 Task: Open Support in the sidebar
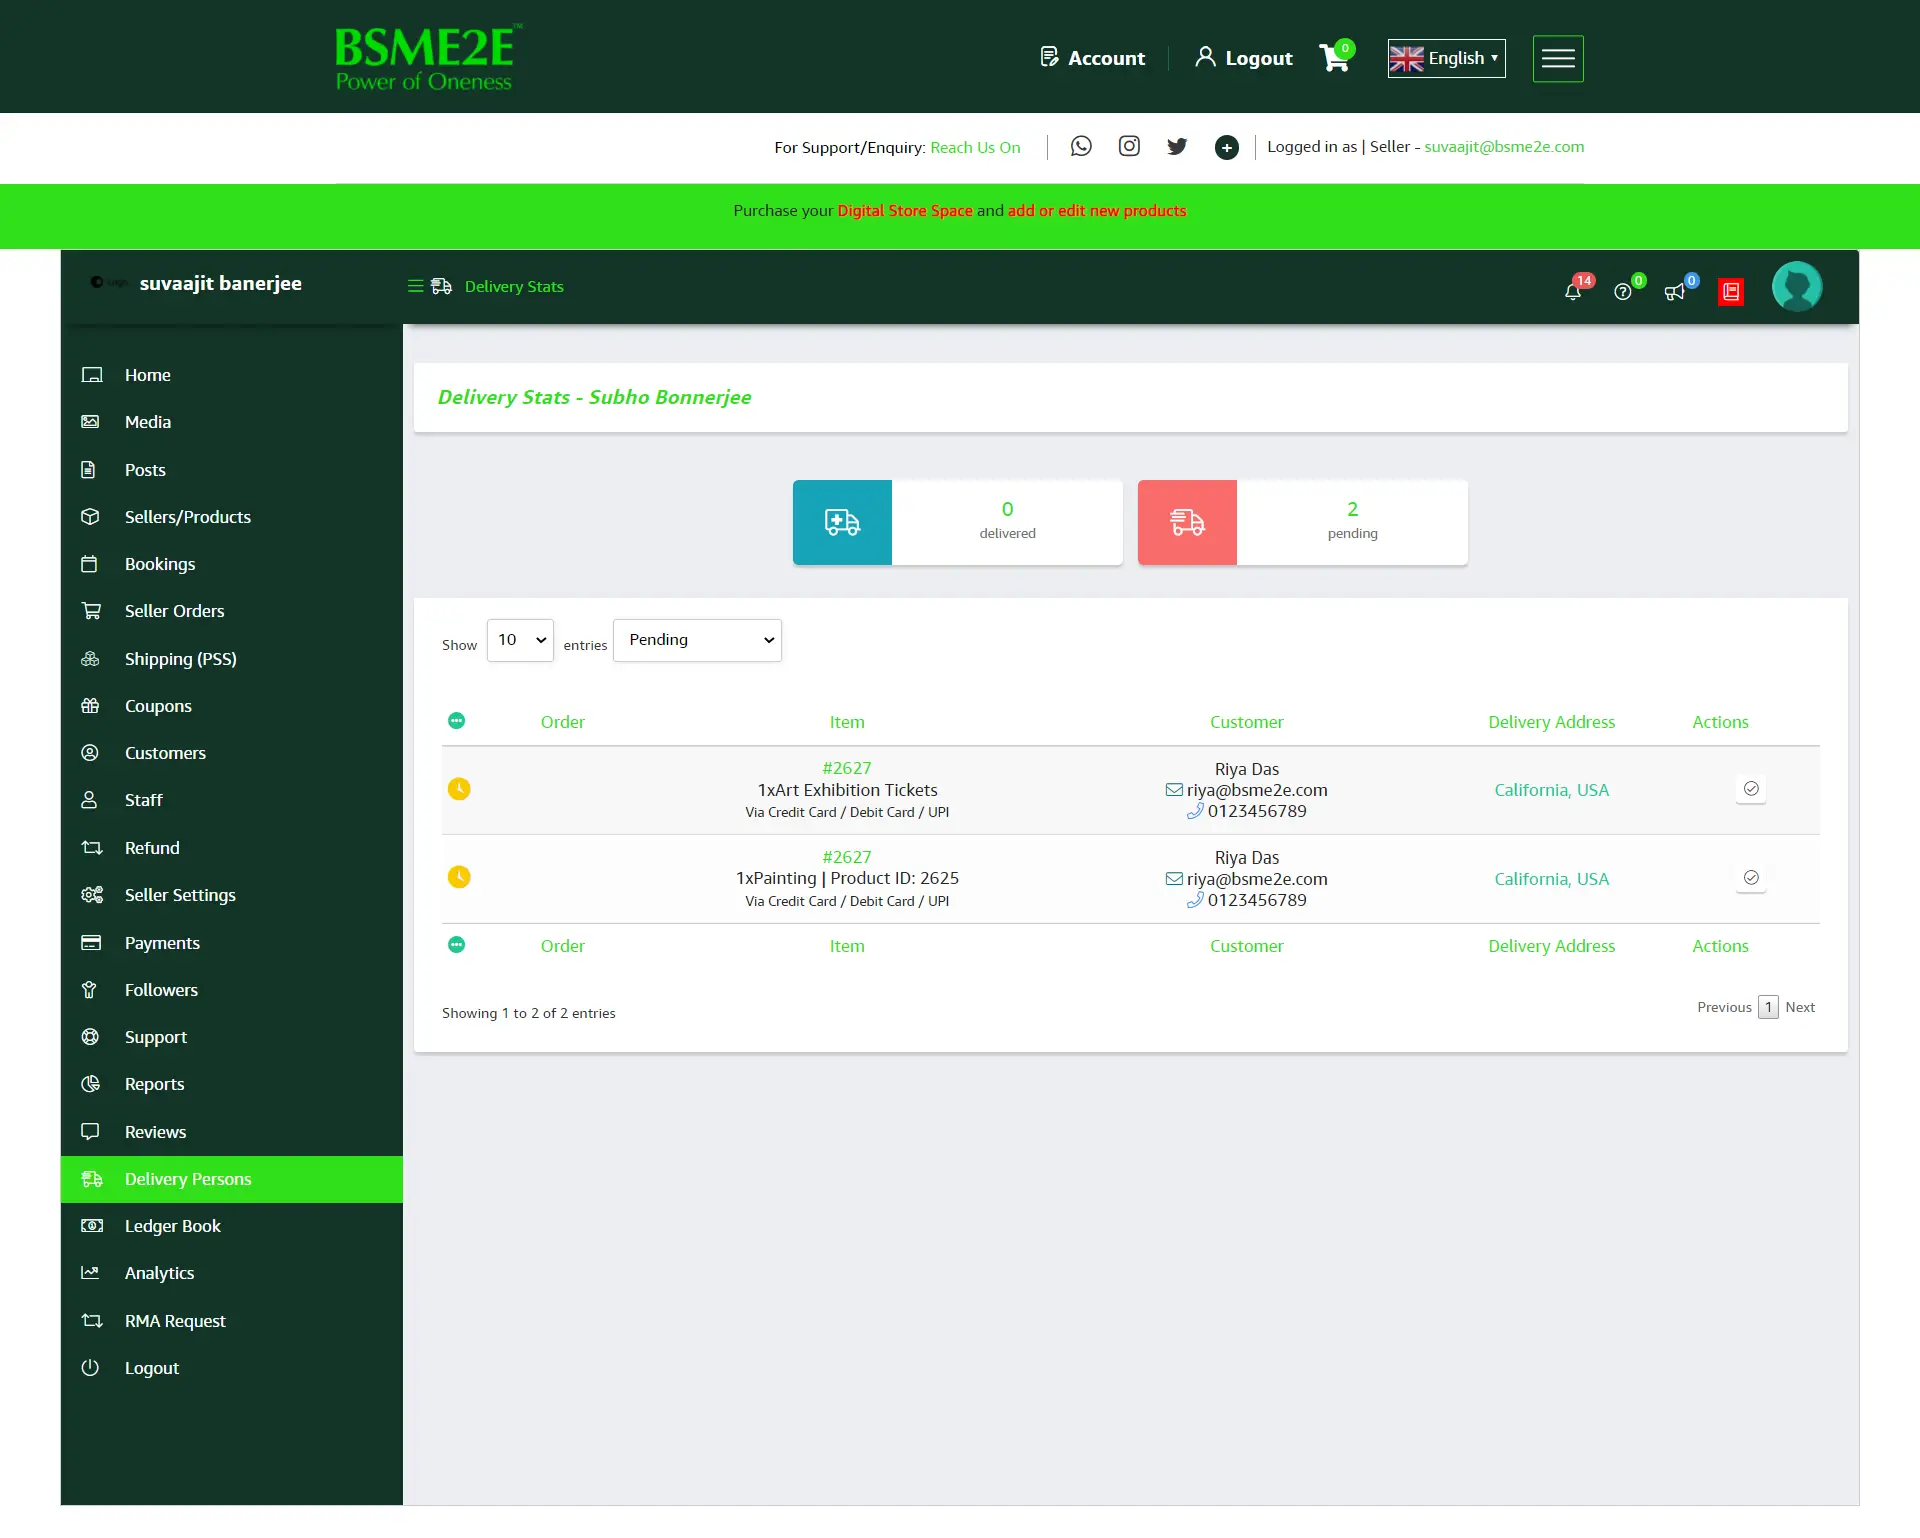click(232, 1037)
